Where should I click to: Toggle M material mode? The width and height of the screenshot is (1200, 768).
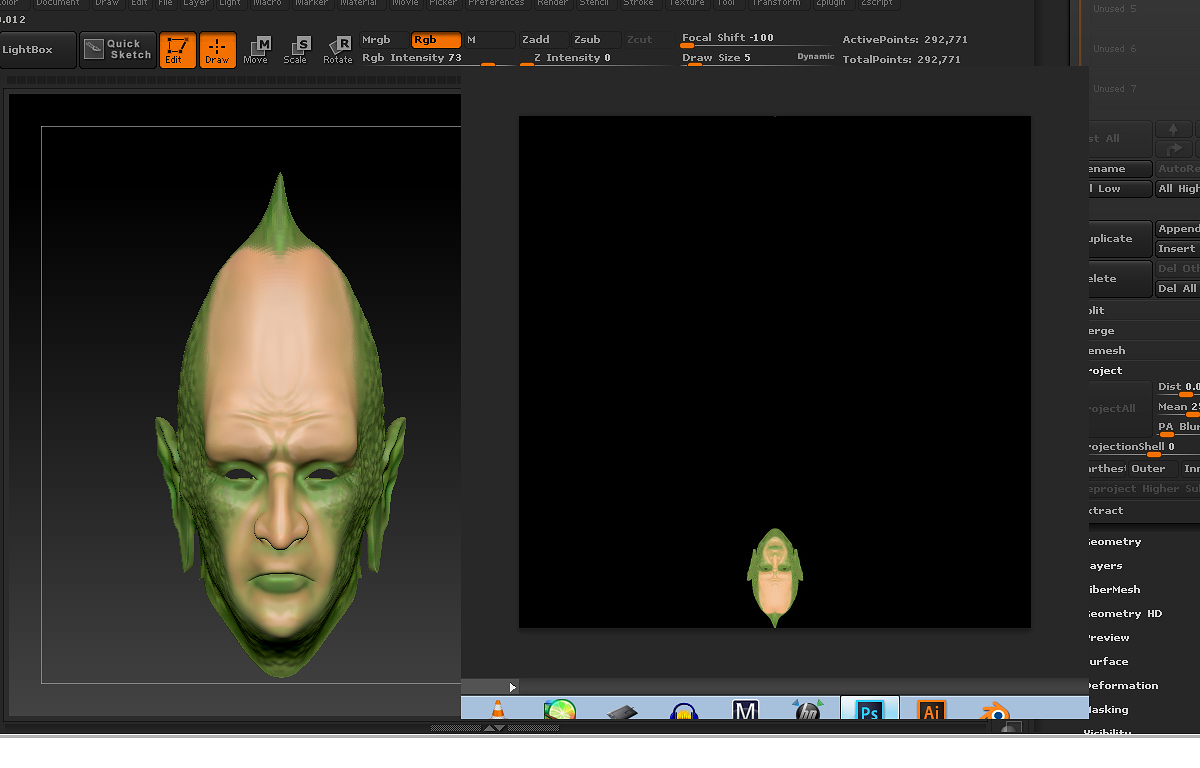490,40
